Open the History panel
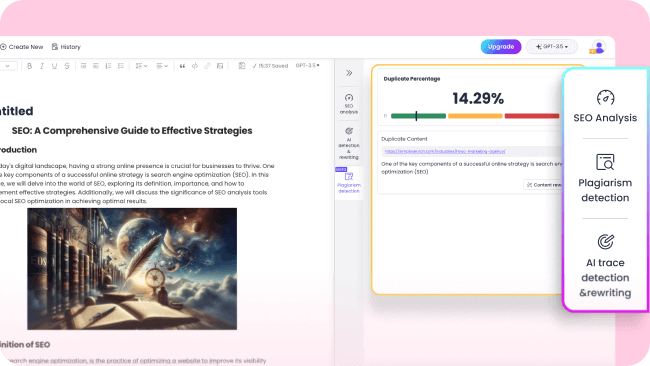This screenshot has height=366, width=650. coord(66,47)
